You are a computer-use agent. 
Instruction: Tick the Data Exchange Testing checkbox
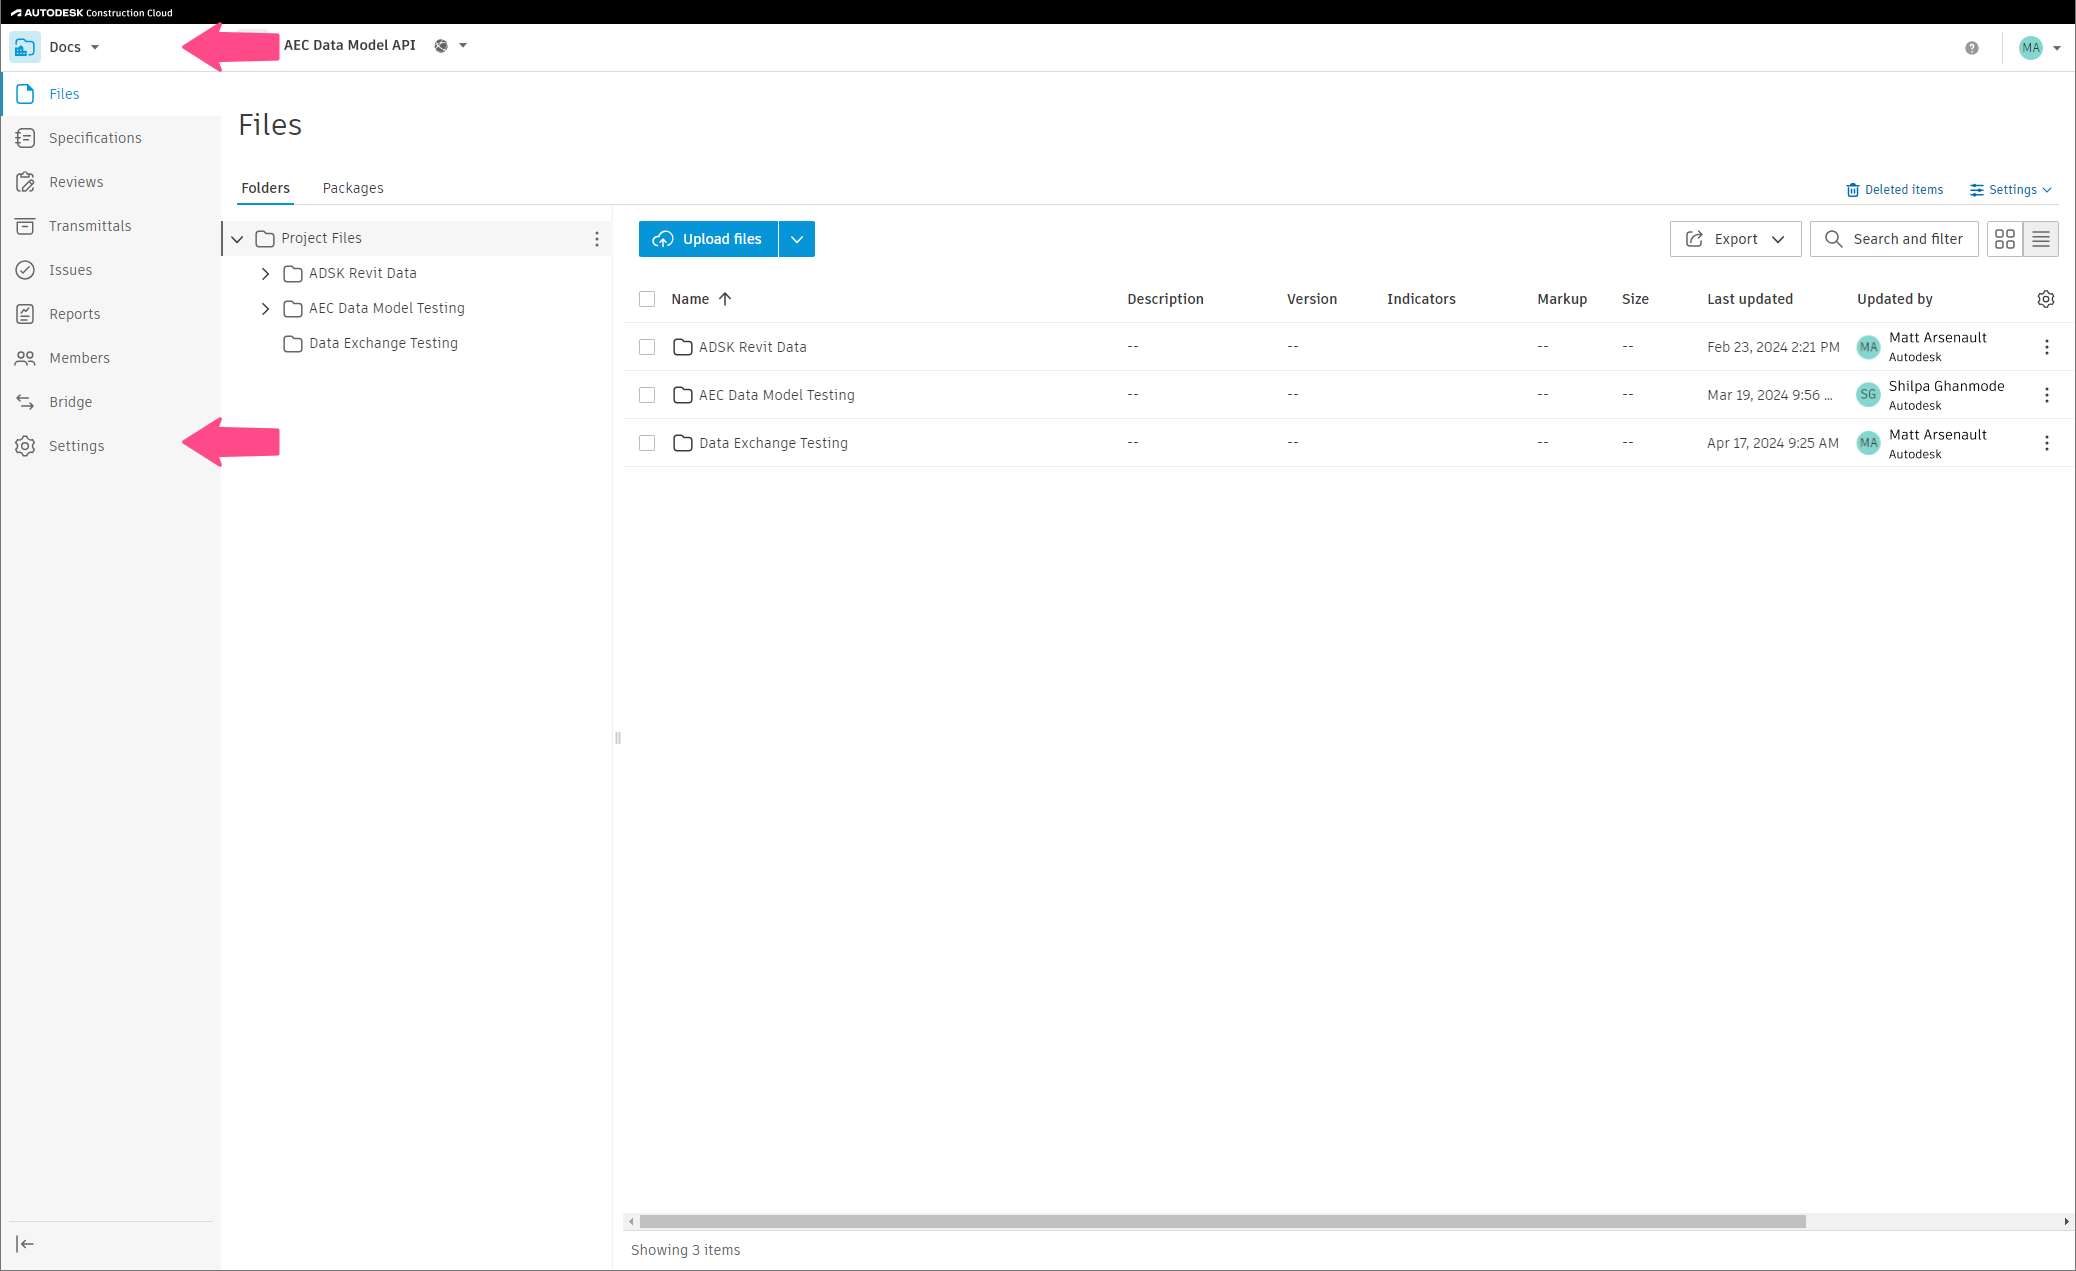(x=647, y=443)
